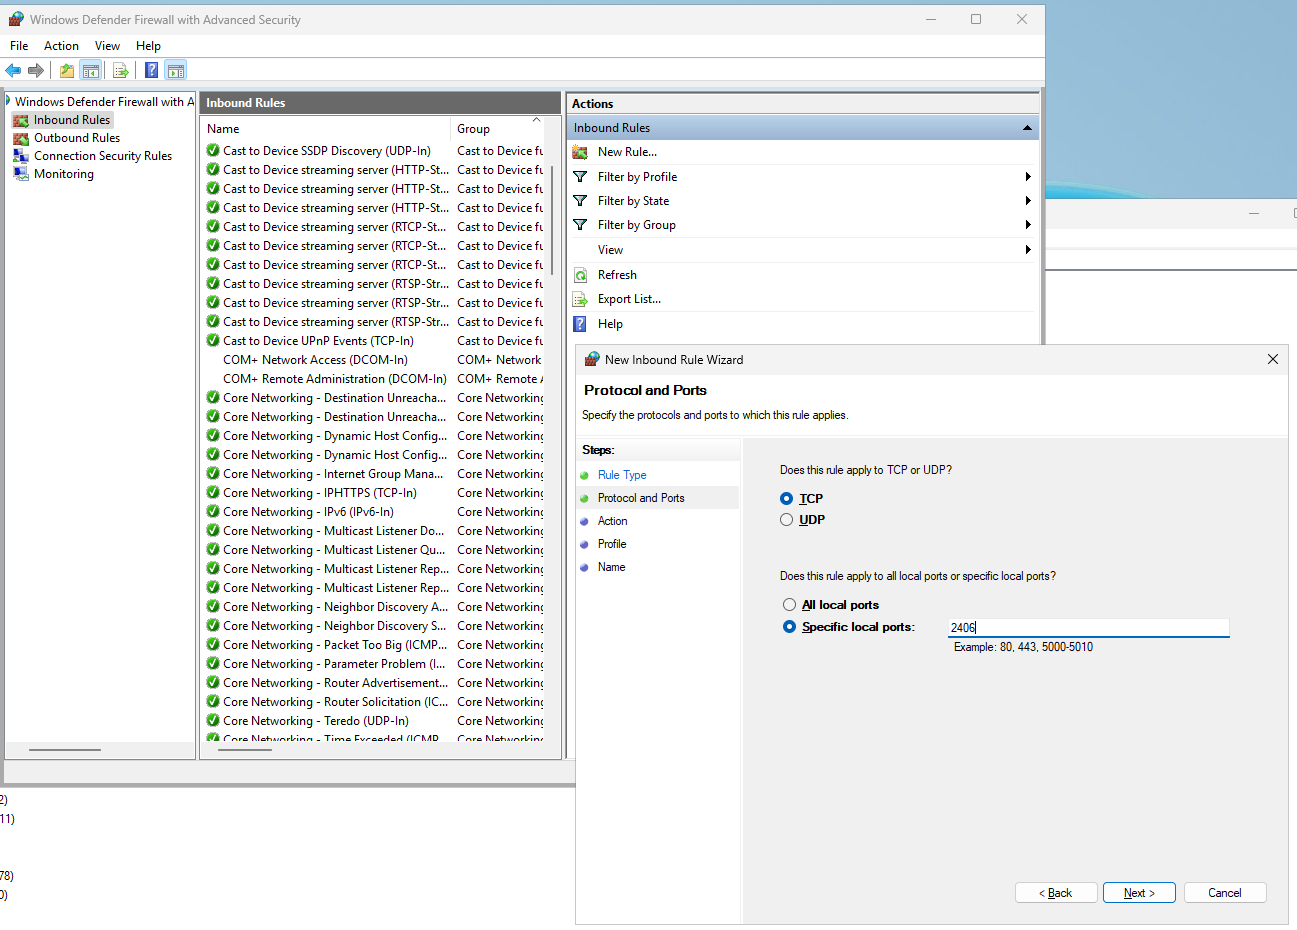Open Connection Security Rules node

click(x=102, y=156)
